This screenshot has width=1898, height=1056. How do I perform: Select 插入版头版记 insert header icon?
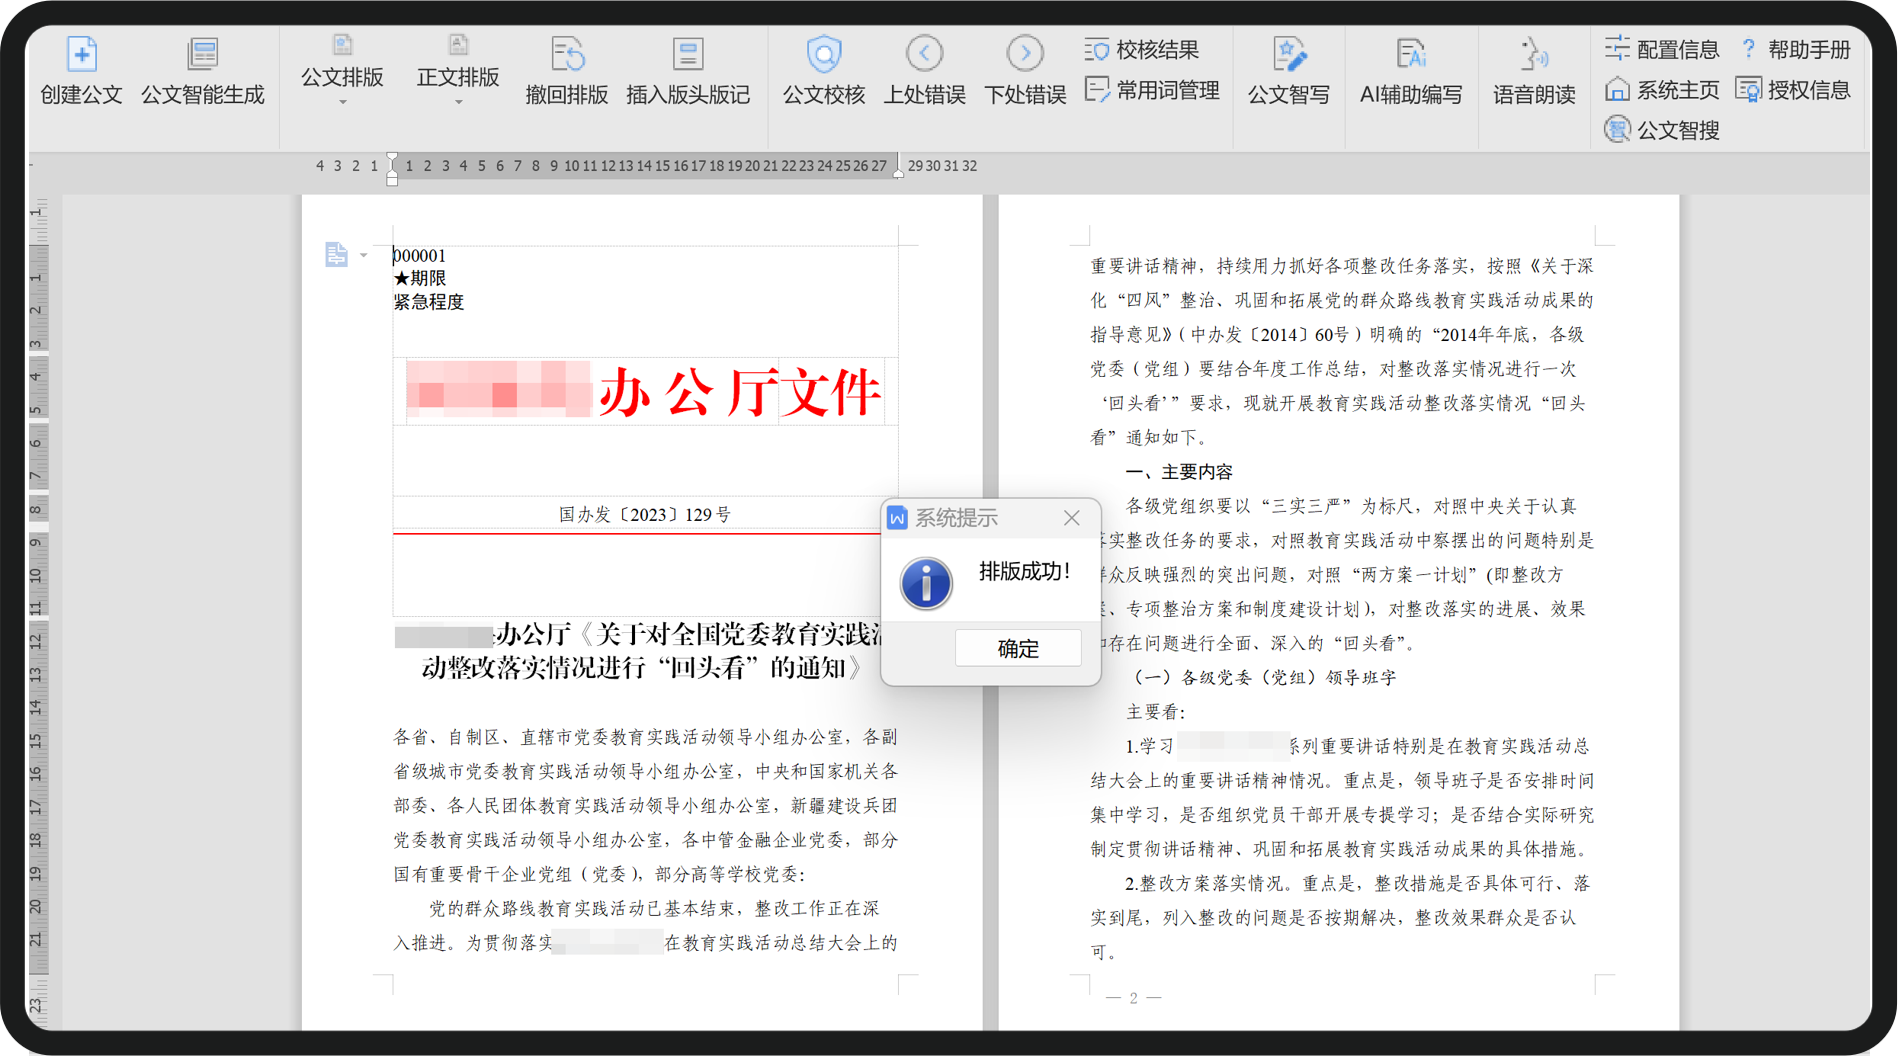coord(688,70)
